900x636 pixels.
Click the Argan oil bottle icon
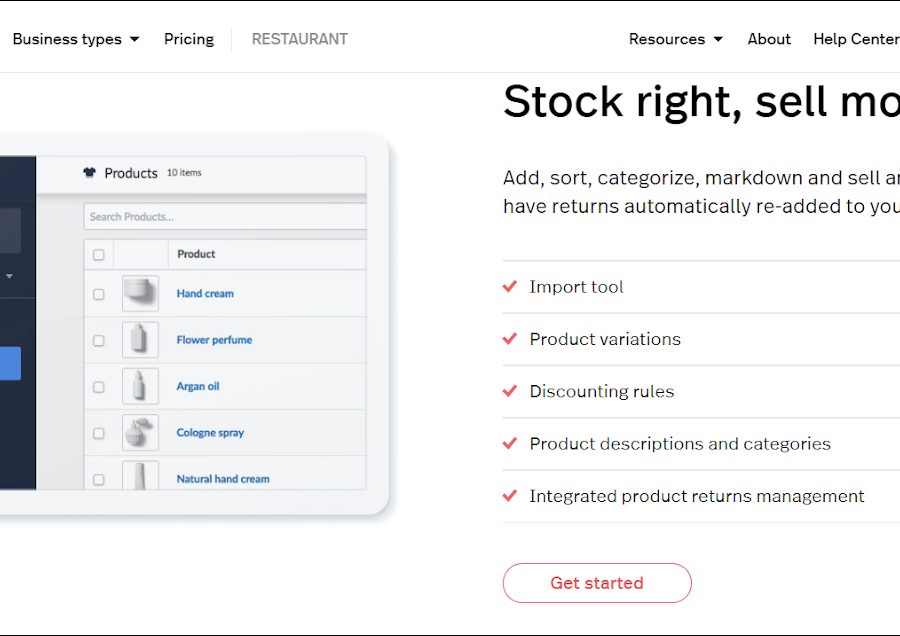140,386
